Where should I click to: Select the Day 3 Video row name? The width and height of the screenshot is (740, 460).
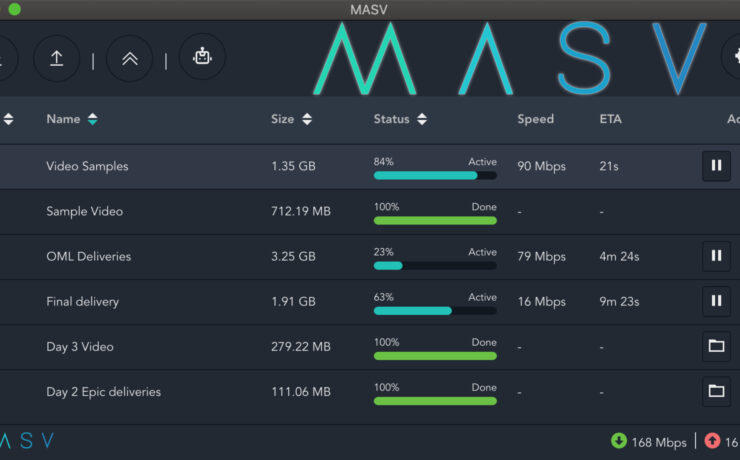(80, 347)
